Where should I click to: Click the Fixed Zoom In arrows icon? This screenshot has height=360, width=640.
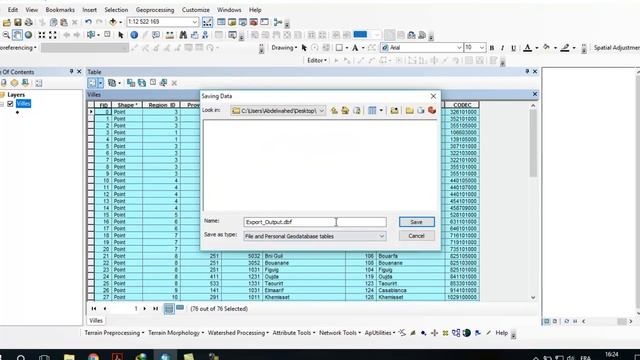pyautogui.click(x=42, y=35)
